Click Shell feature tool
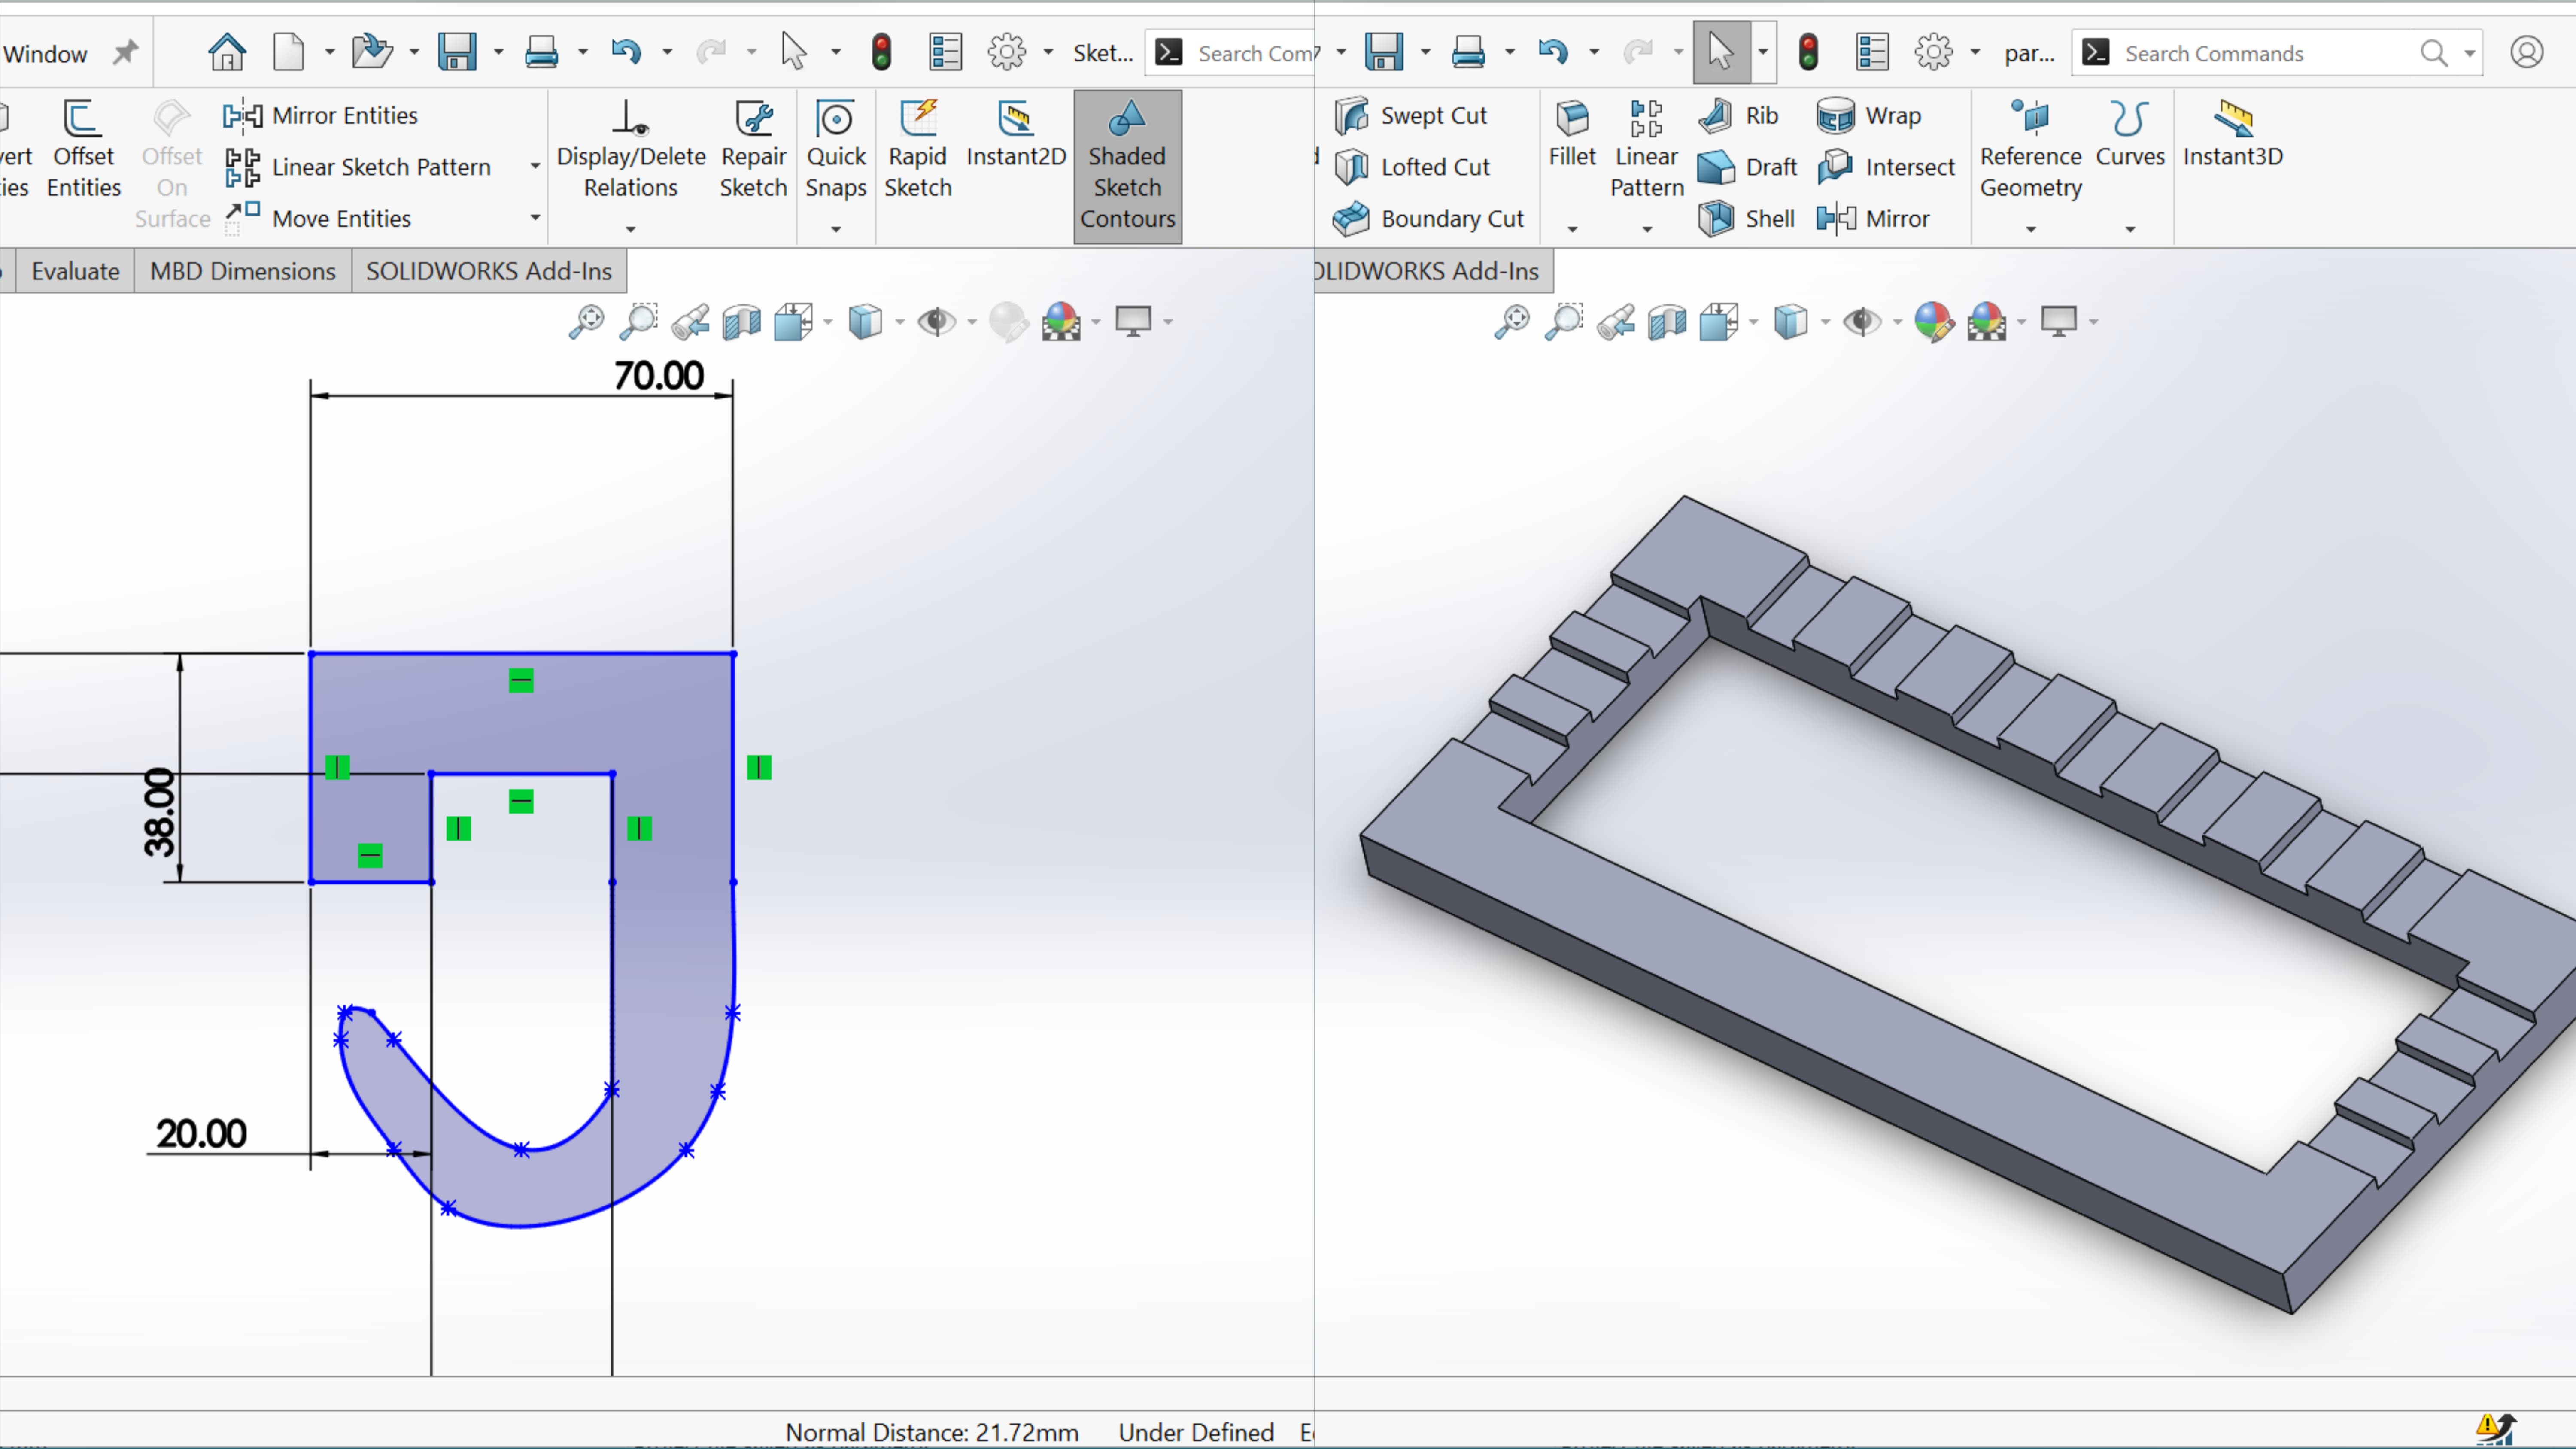This screenshot has height=1449, width=2576. click(x=1746, y=218)
